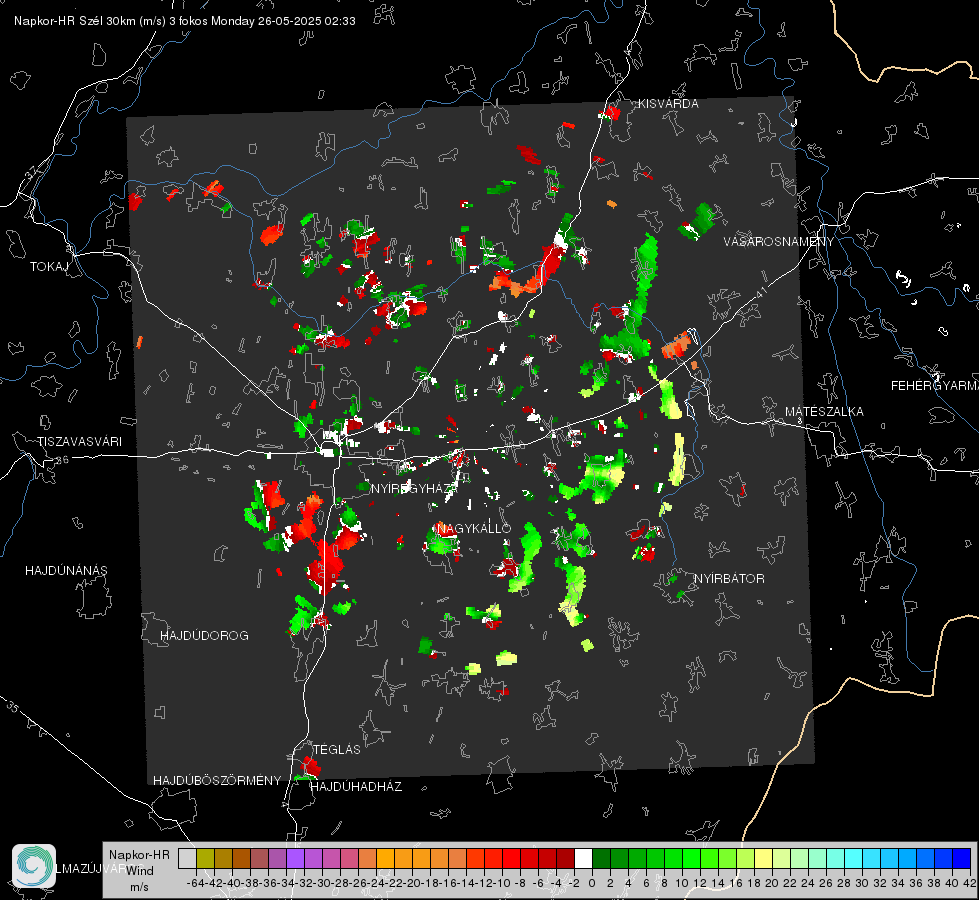The height and width of the screenshot is (900, 979).
Task: Pick the bright green swatch between 10 and 12
Action: 691,858
